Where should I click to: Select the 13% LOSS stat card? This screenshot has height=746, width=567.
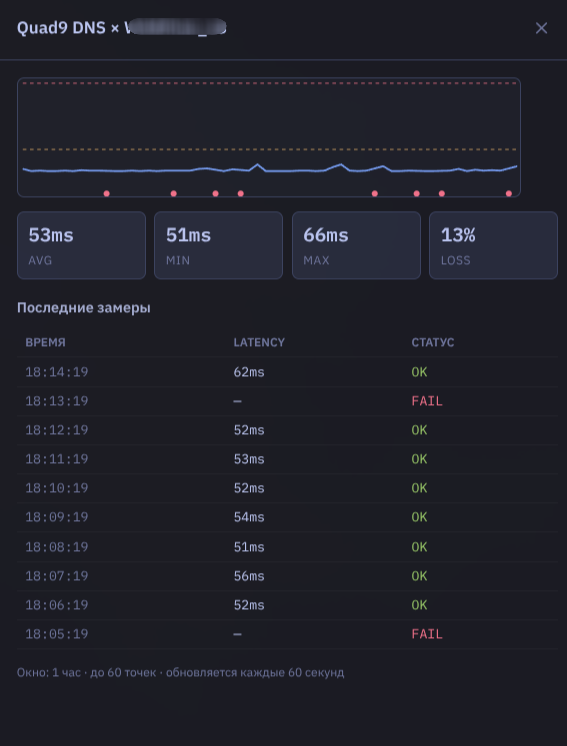[x=493, y=245]
